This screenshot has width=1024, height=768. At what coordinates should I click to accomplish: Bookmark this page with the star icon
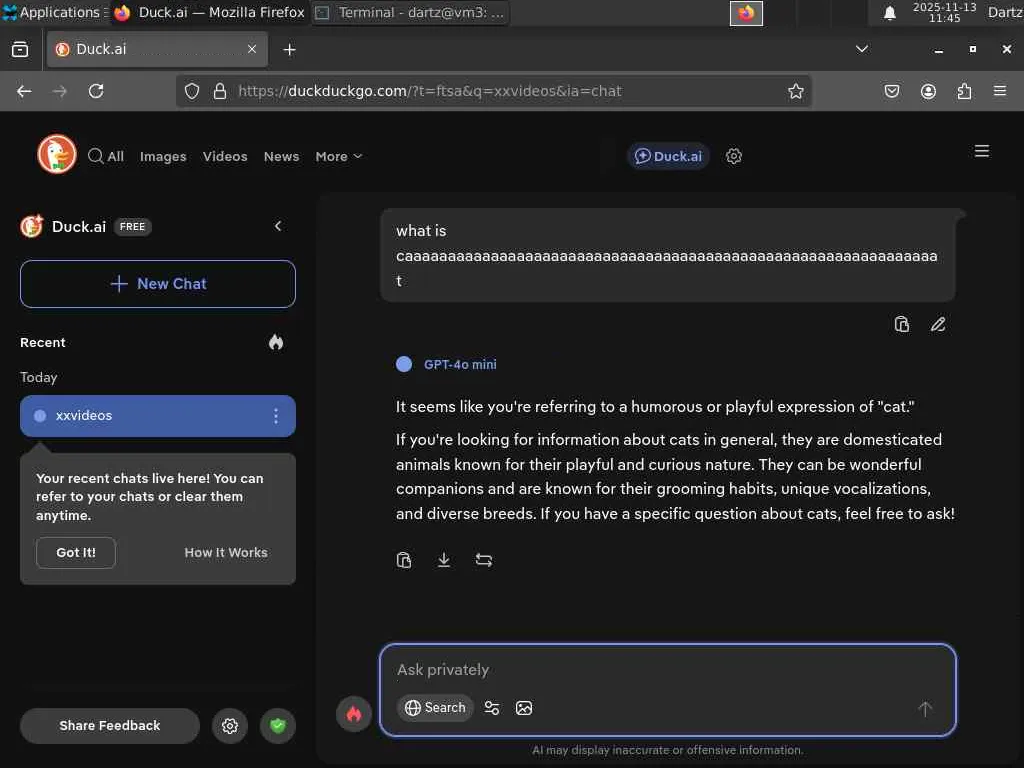[795, 91]
